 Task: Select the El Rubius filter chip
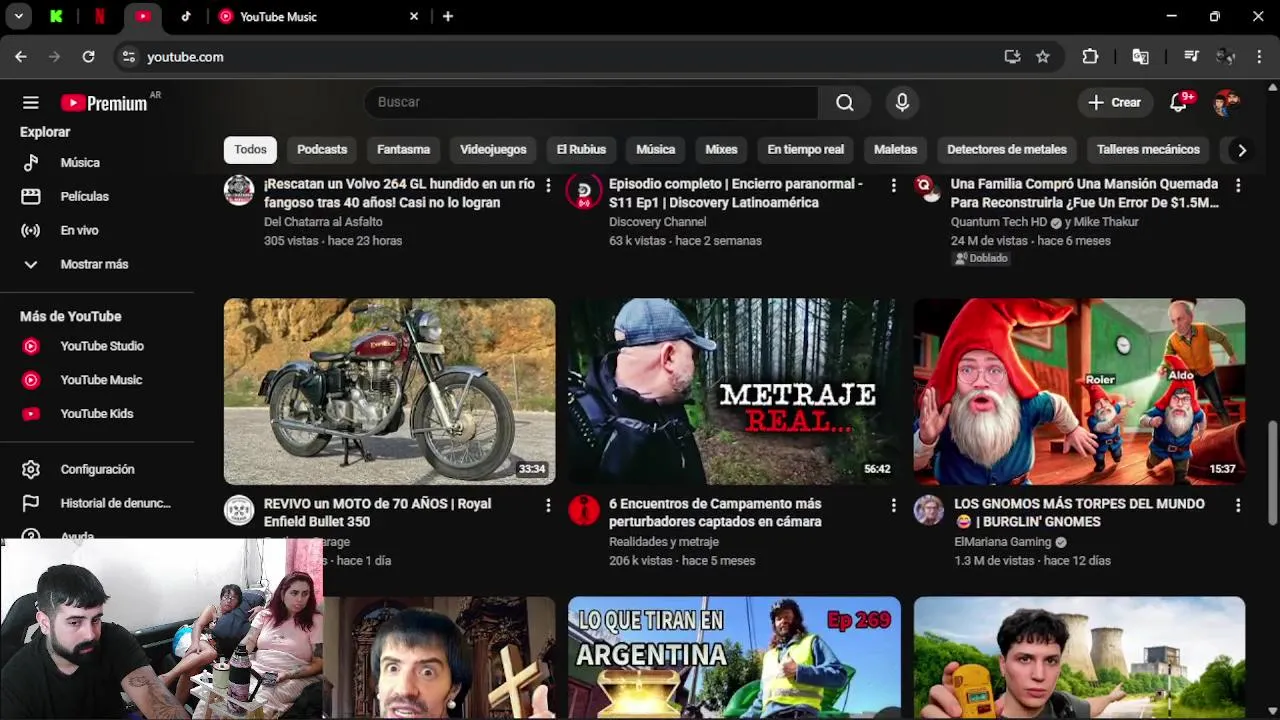[x=581, y=149]
